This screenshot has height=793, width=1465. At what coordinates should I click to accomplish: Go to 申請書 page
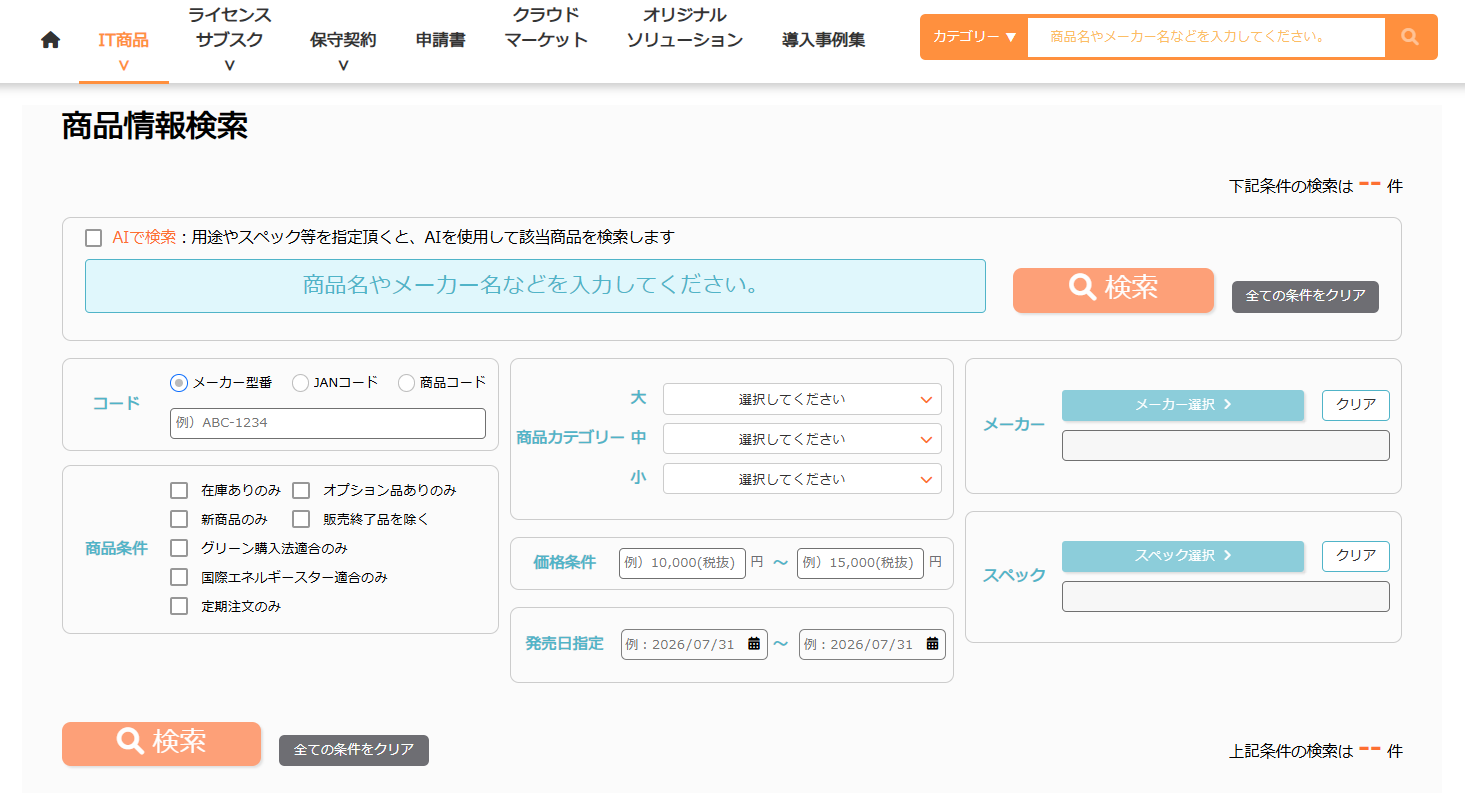click(440, 40)
